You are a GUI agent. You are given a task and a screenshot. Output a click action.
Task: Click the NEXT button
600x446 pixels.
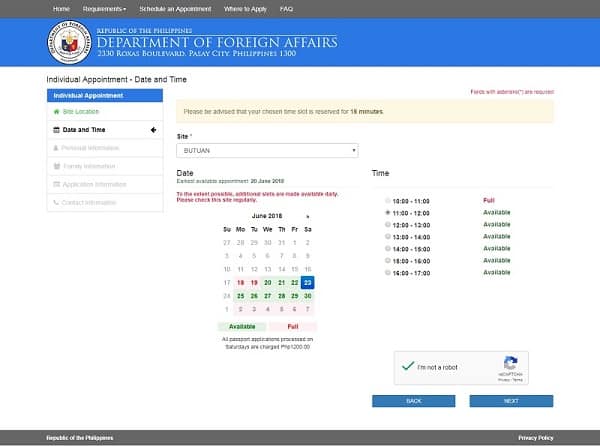pyautogui.click(x=511, y=401)
